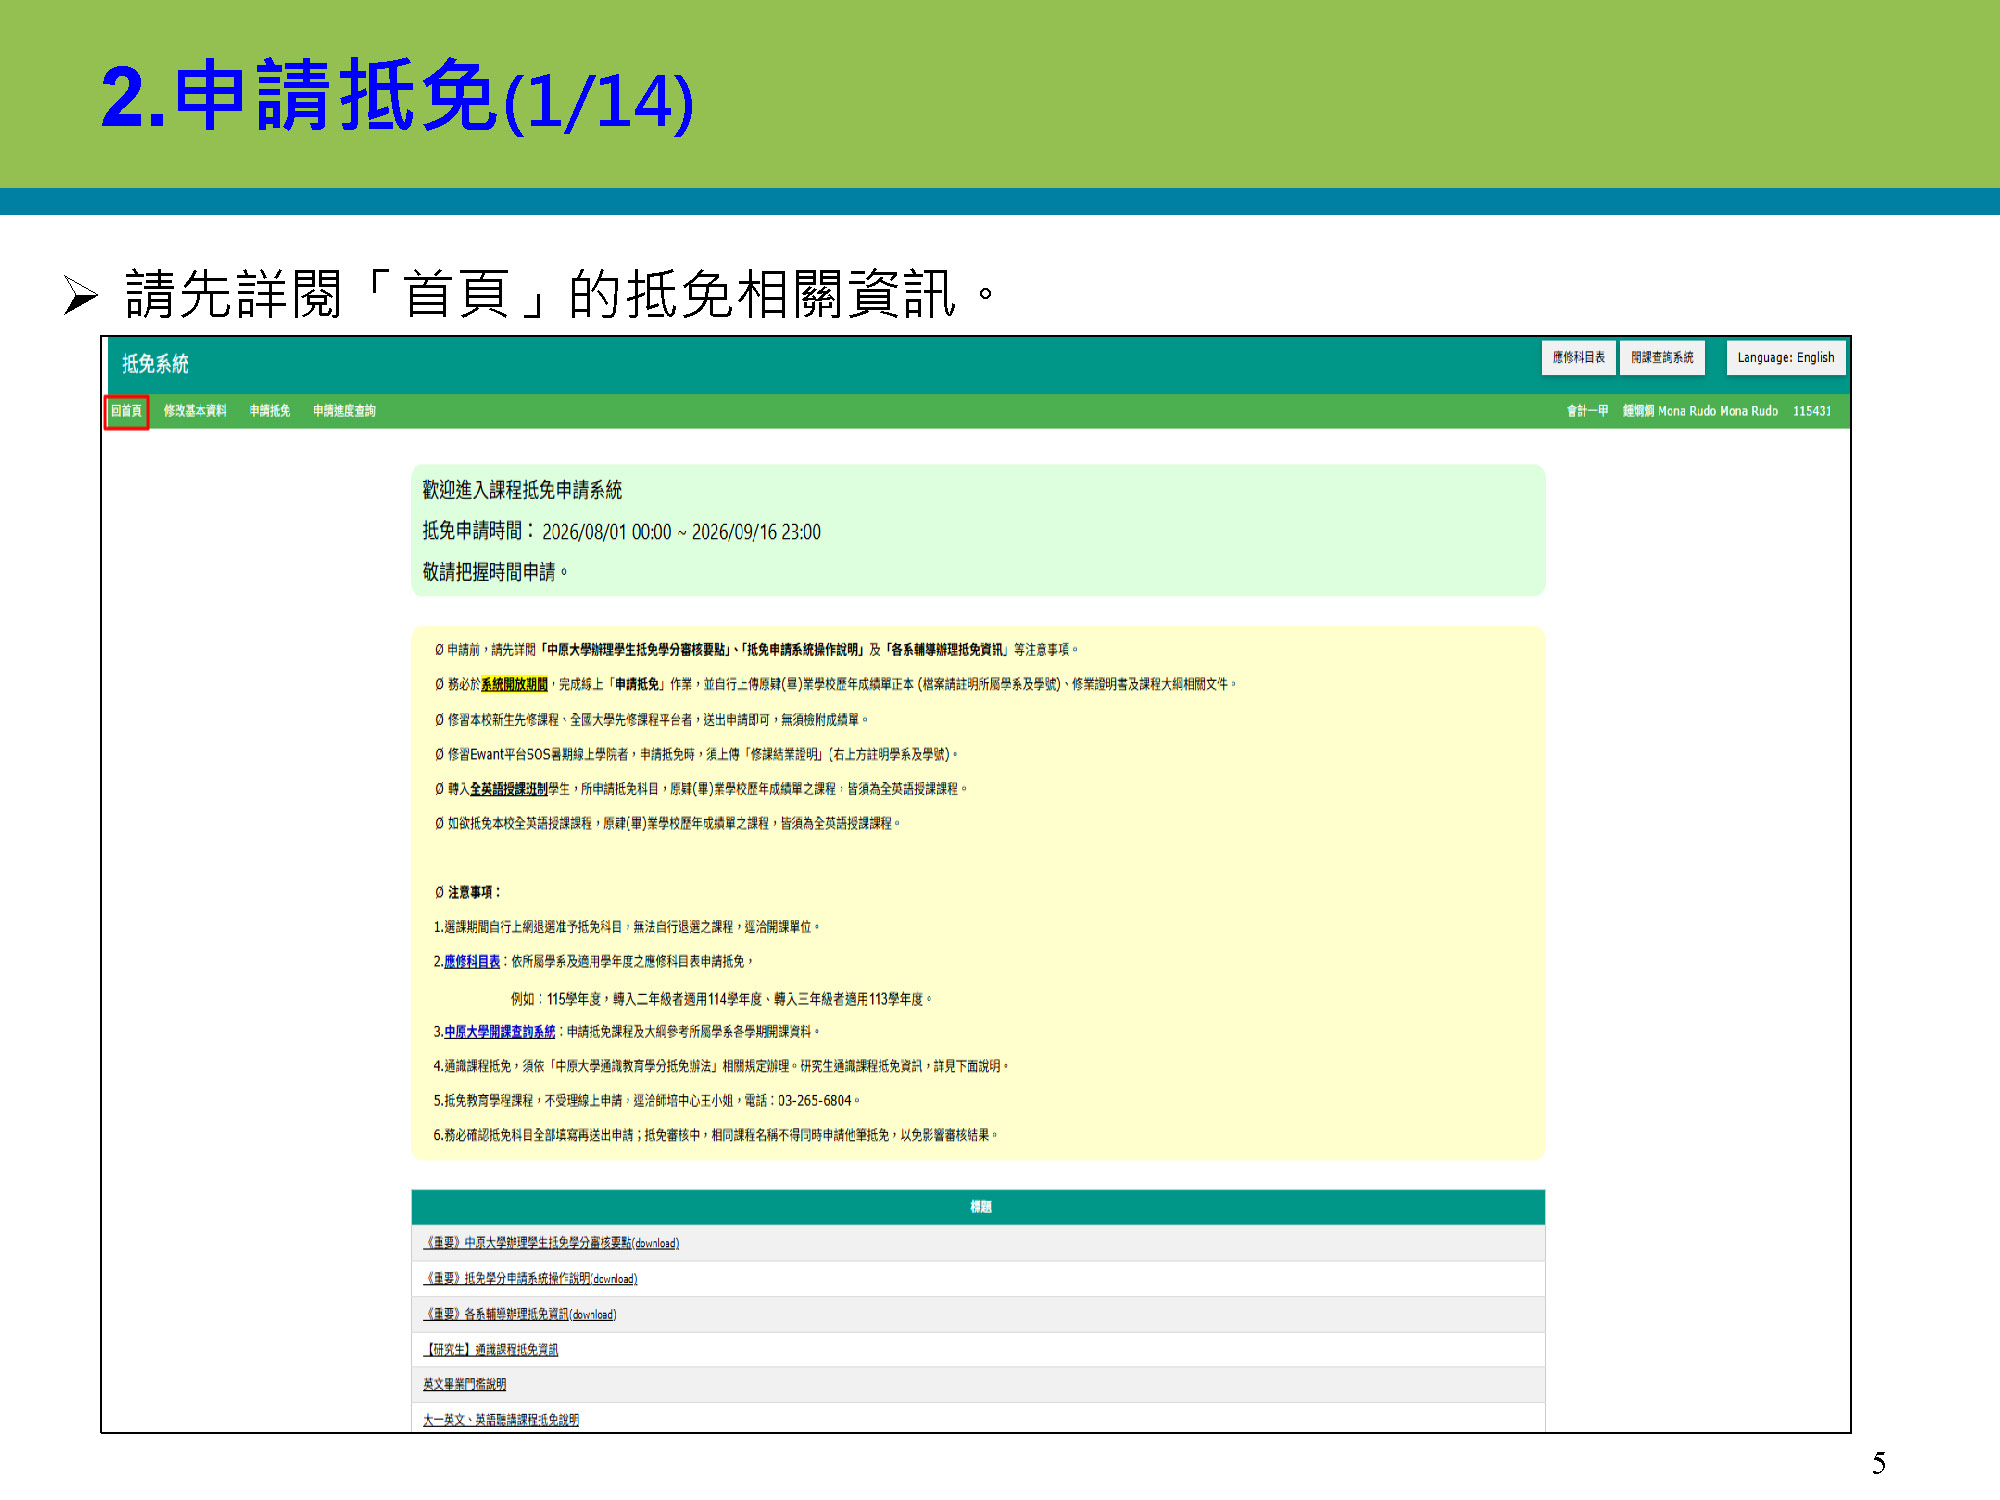Open the 應修科目表 link in note 2
Viewport: 2000px width, 1500px height.
coord(472,961)
